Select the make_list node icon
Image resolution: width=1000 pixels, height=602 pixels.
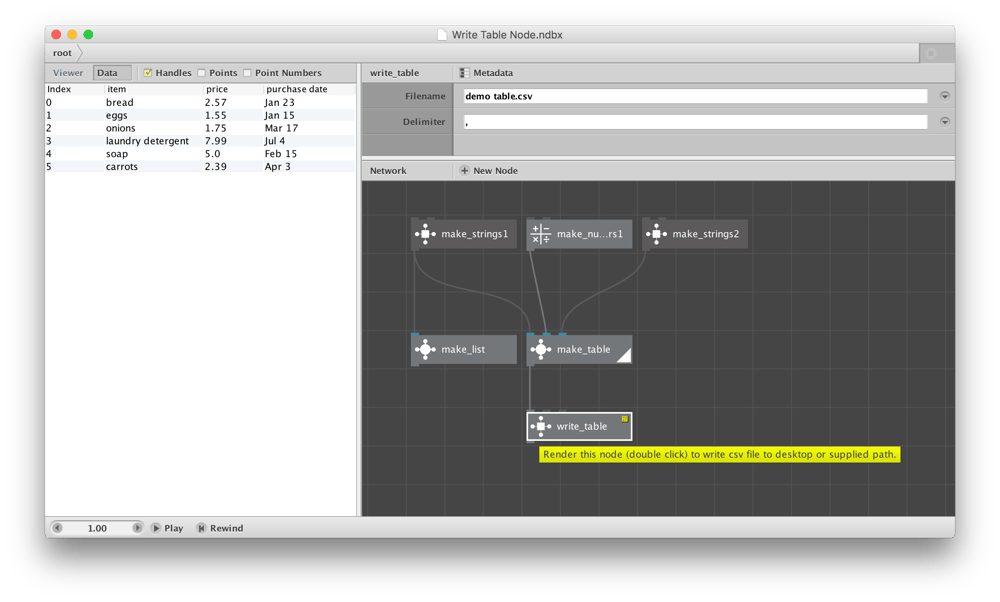click(425, 349)
